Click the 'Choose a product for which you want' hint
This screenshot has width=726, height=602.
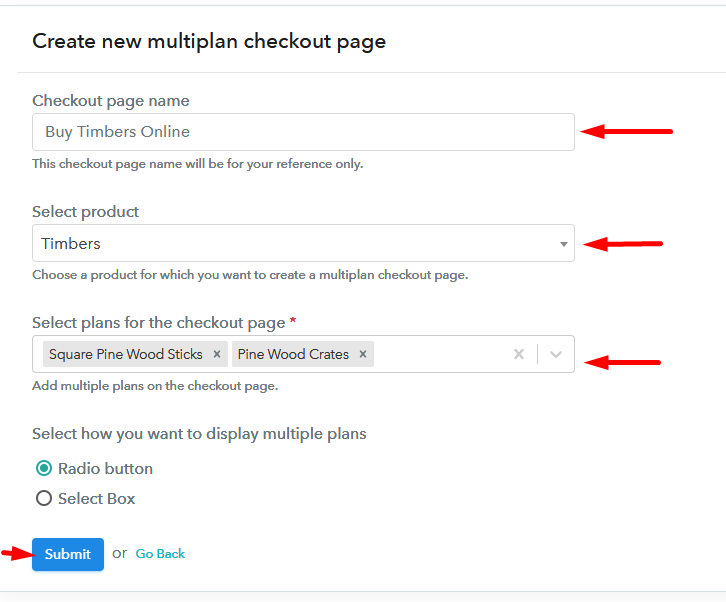pos(250,275)
